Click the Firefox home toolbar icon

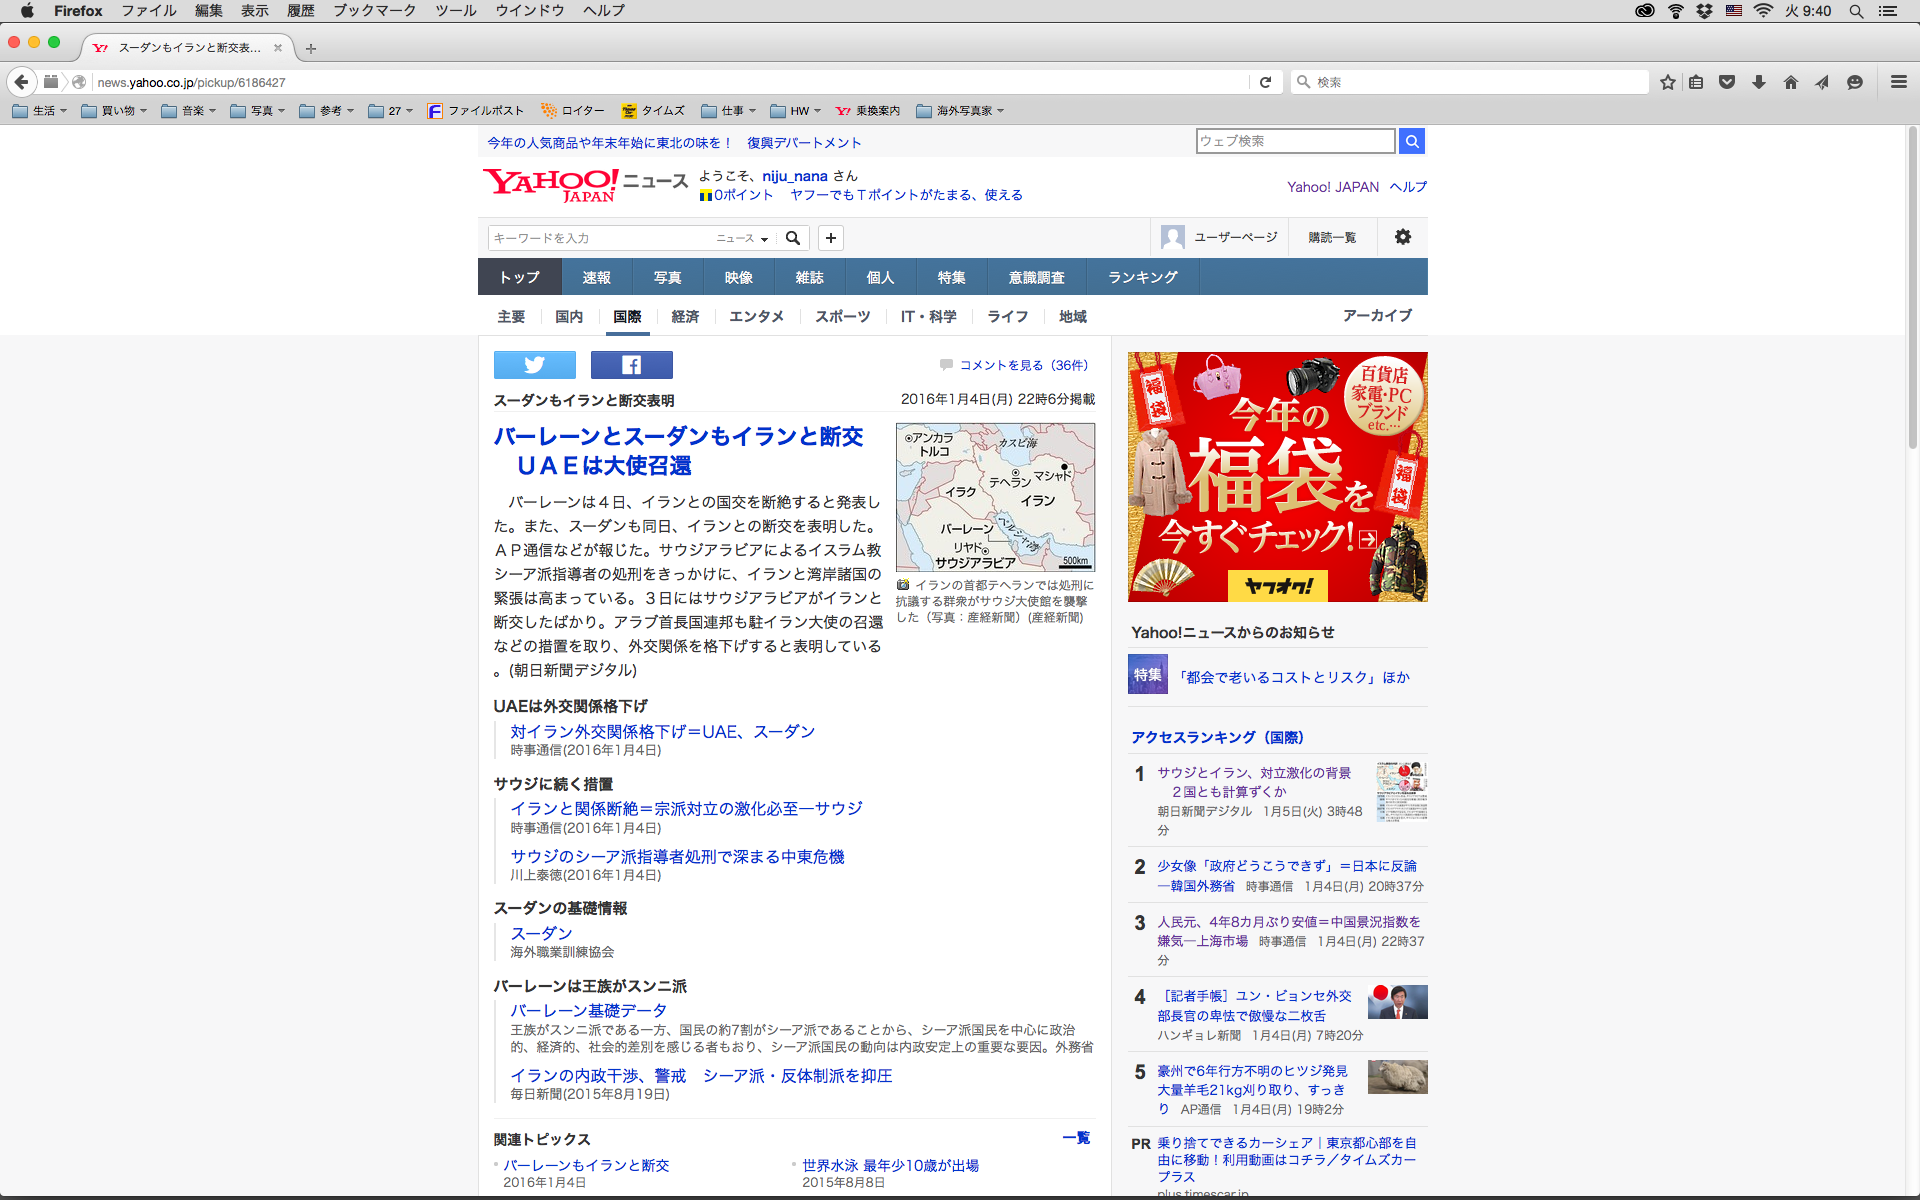point(1790,82)
